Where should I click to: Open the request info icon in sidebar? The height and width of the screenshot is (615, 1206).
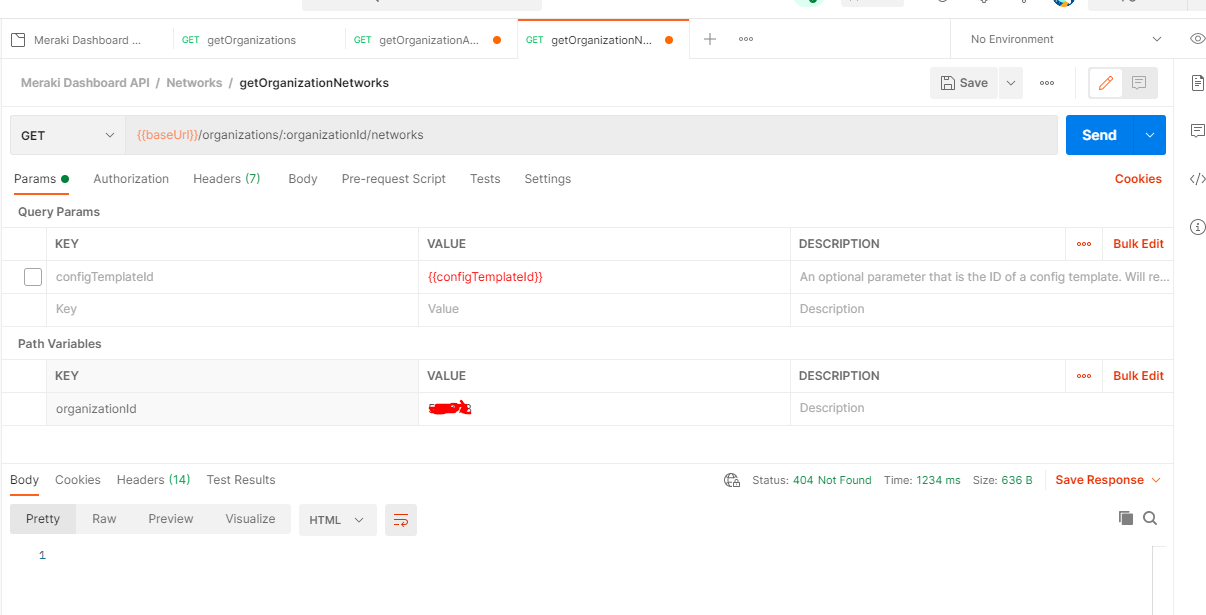[1197, 227]
